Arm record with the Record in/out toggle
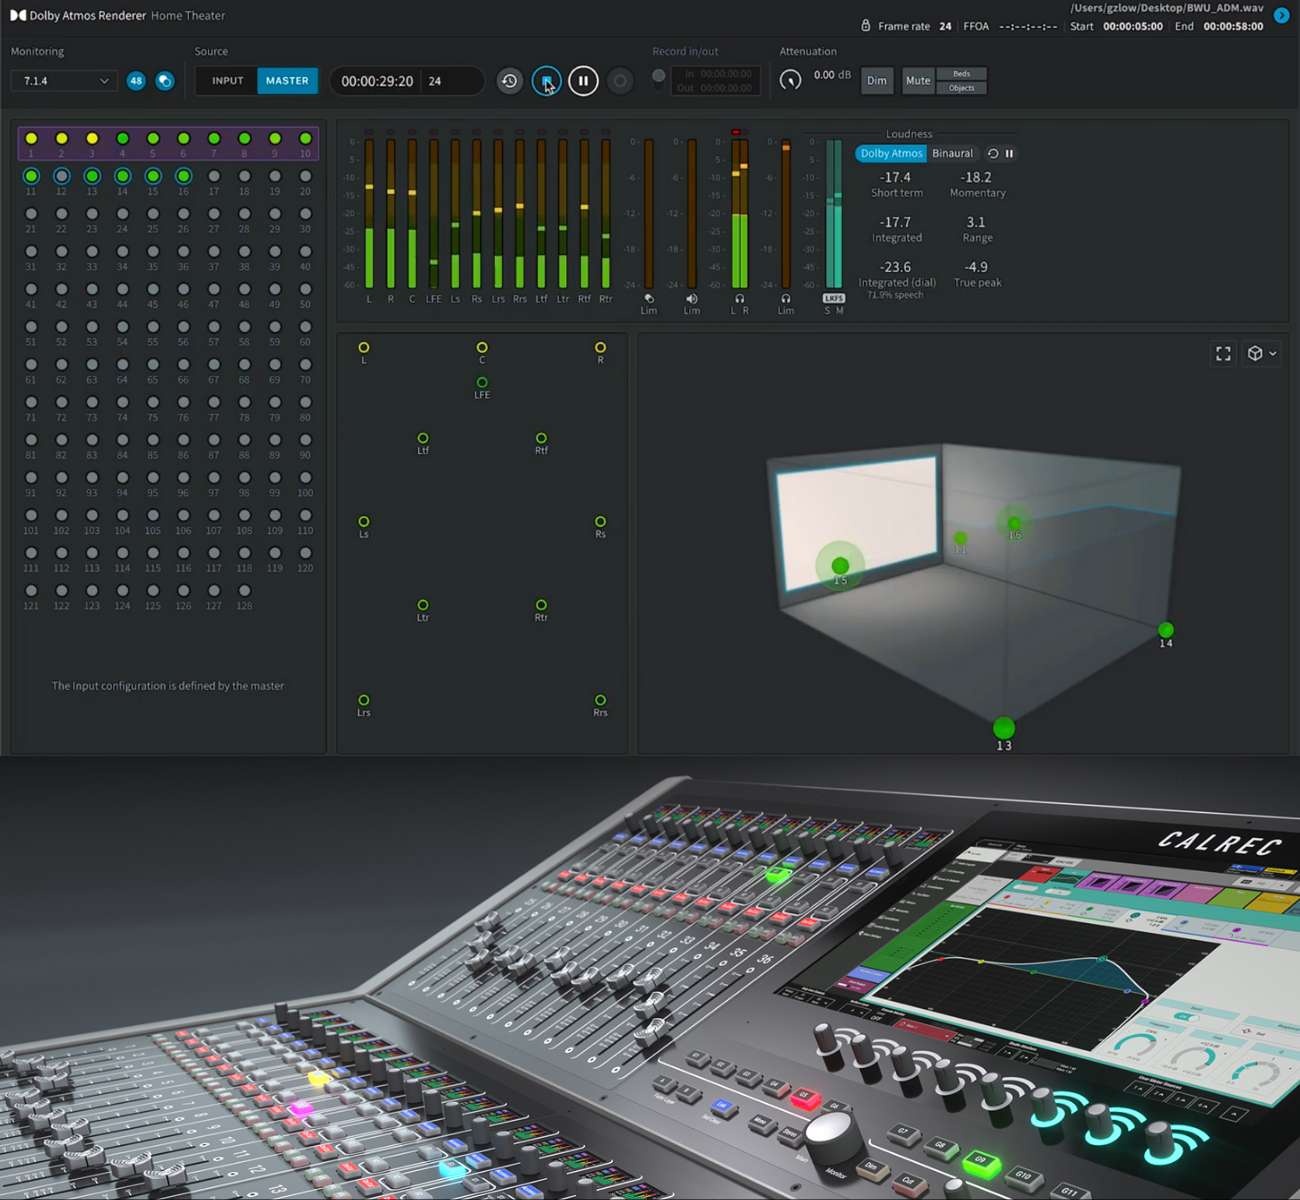Image resolution: width=1300 pixels, height=1200 pixels. click(658, 74)
